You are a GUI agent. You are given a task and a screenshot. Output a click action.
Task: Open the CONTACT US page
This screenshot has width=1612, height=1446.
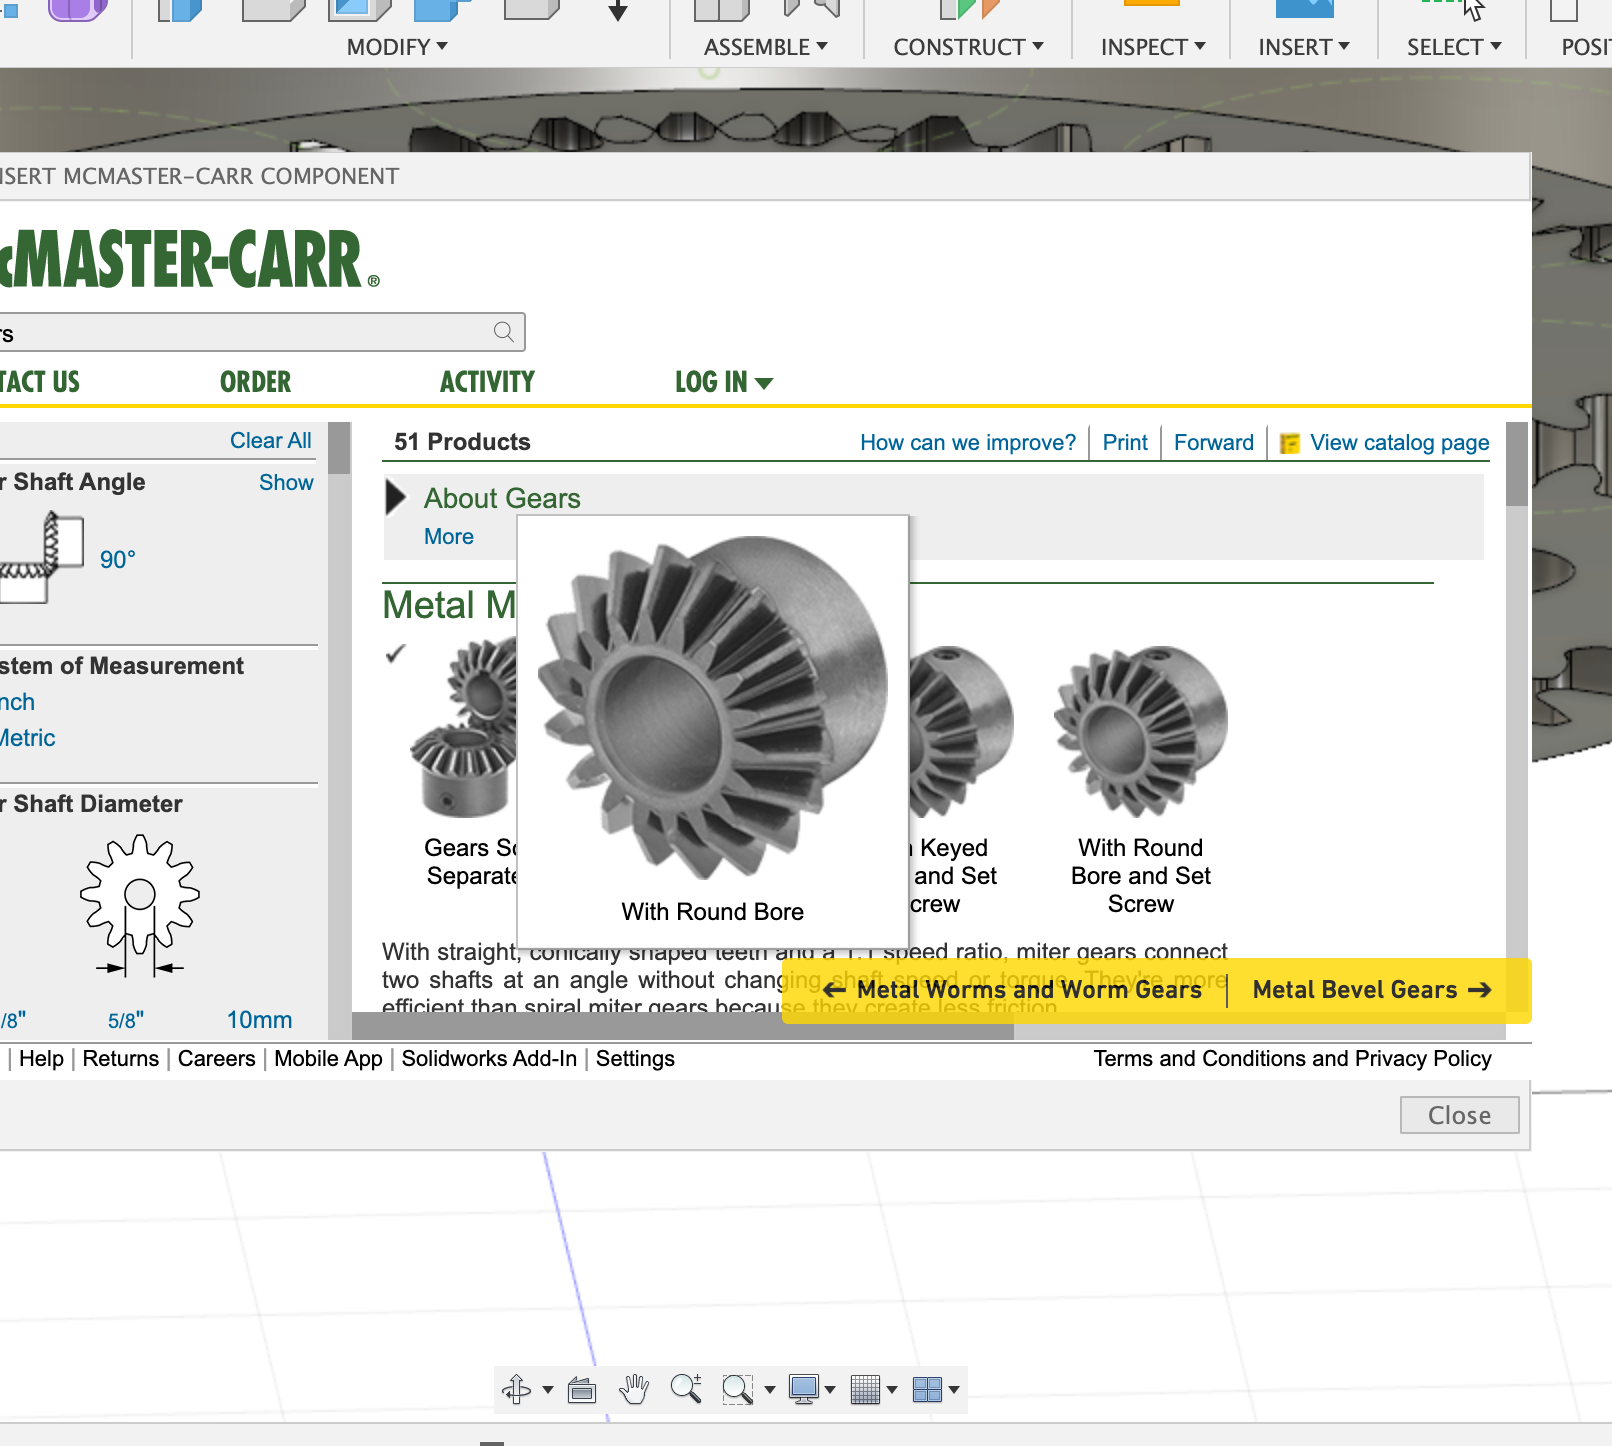click(40, 382)
